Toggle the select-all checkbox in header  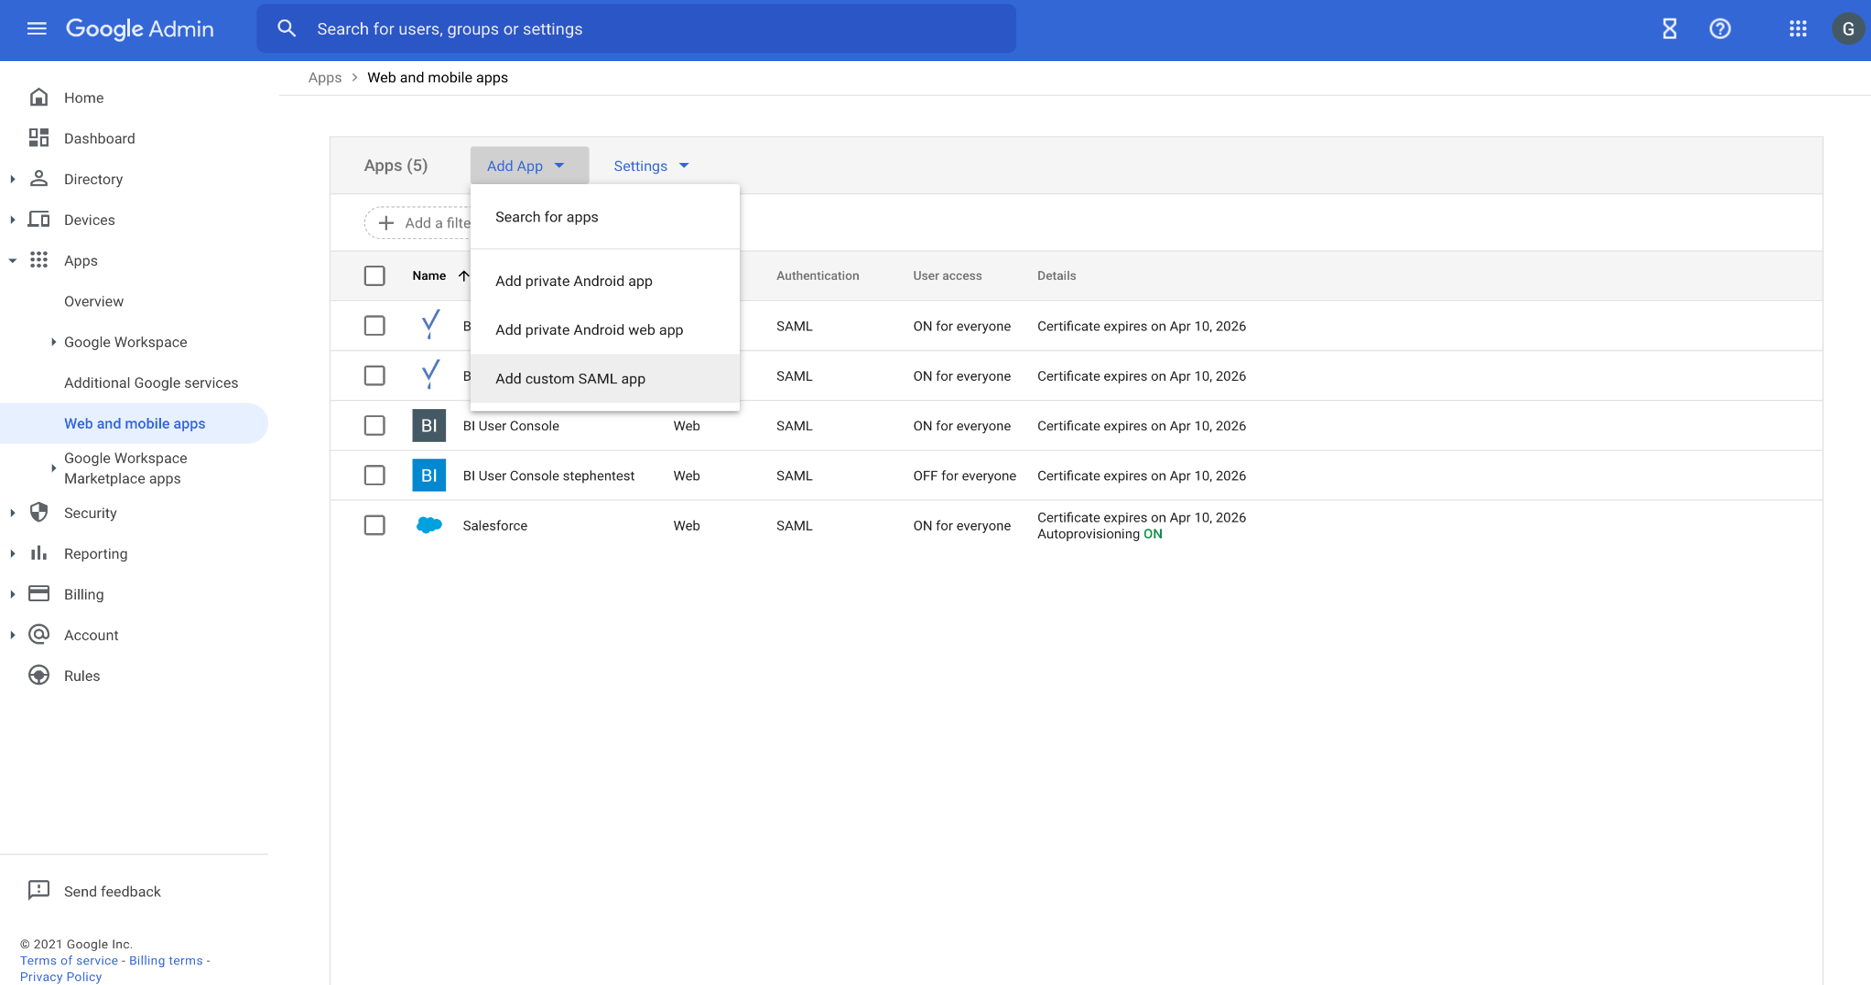(374, 276)
